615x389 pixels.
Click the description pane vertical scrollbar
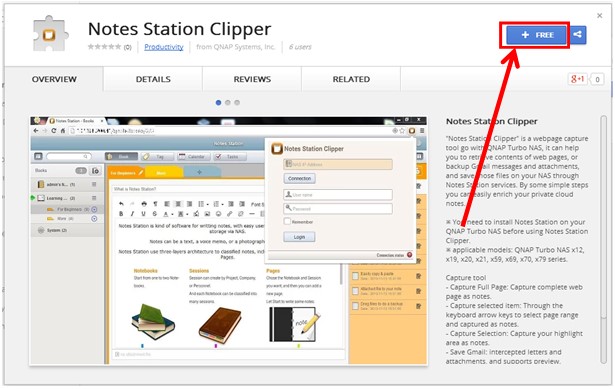coord(604,239)
